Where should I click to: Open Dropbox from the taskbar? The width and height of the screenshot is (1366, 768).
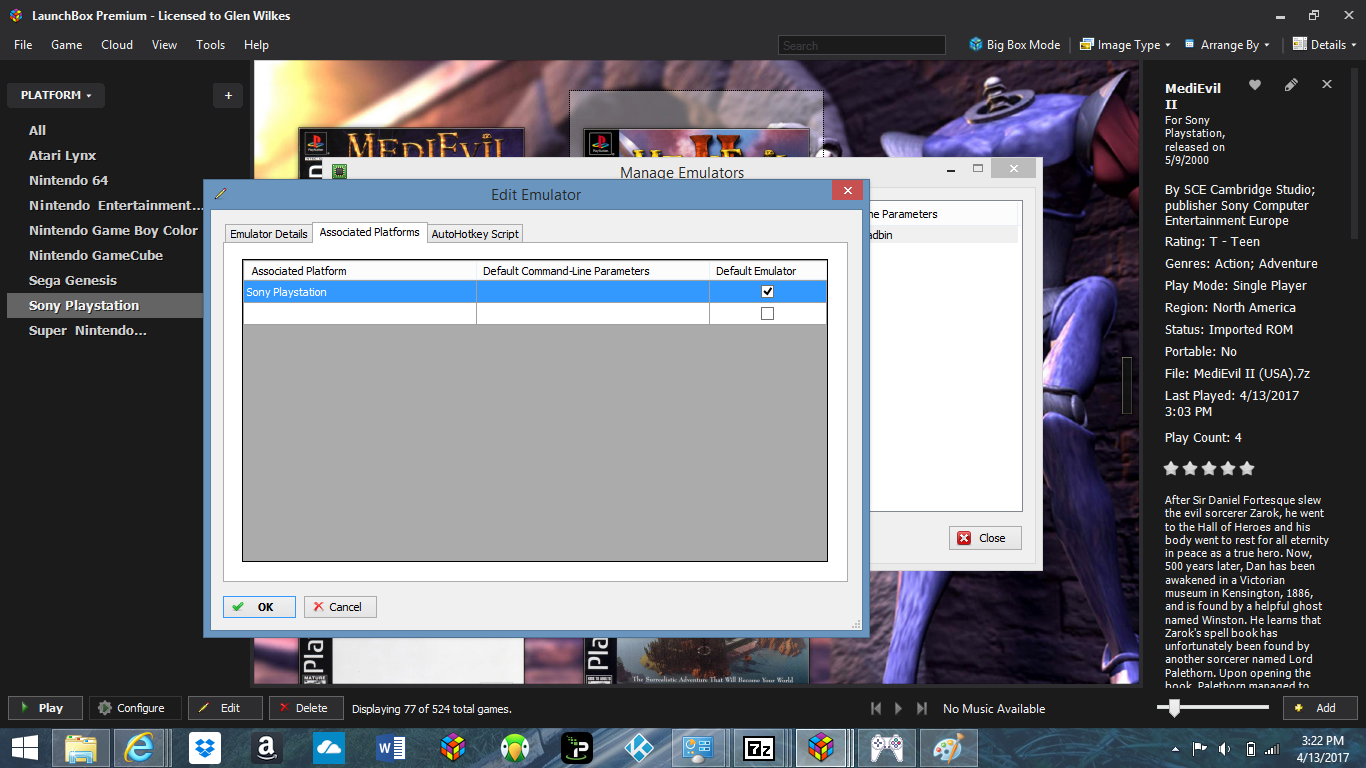[x=207, y=747]
